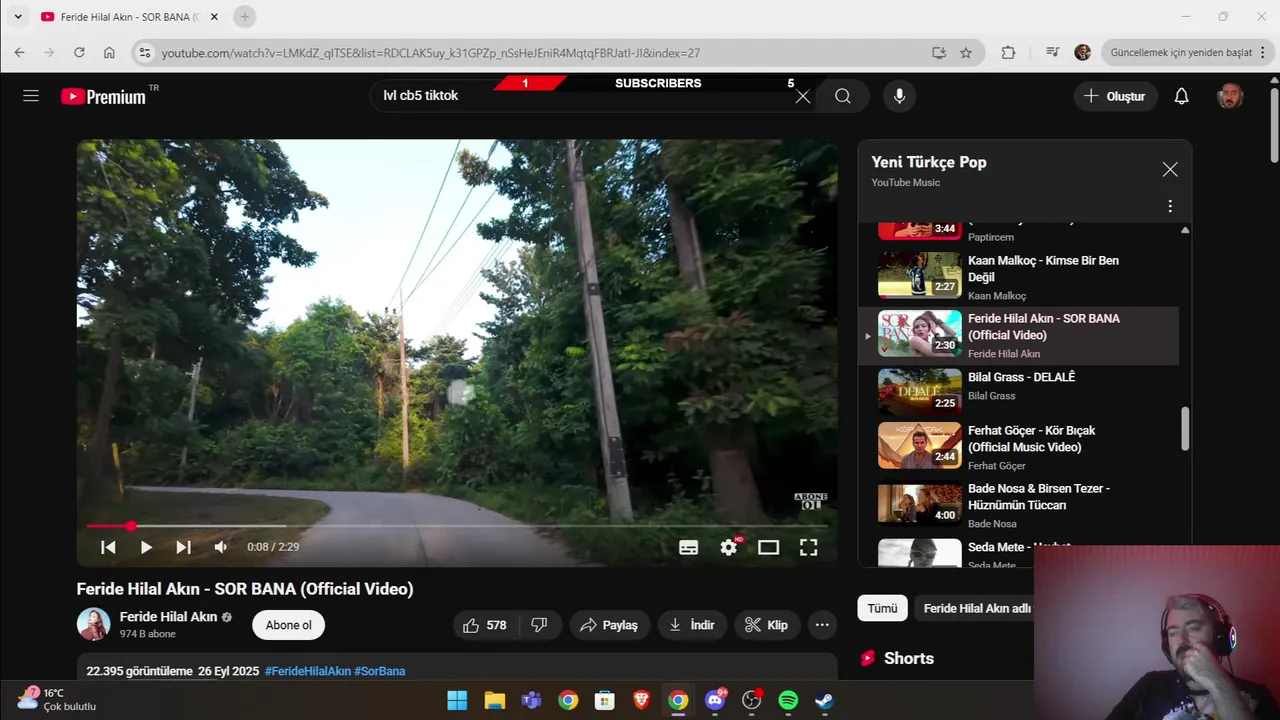
Task: Open player settings gear
Action: point(729,547)
